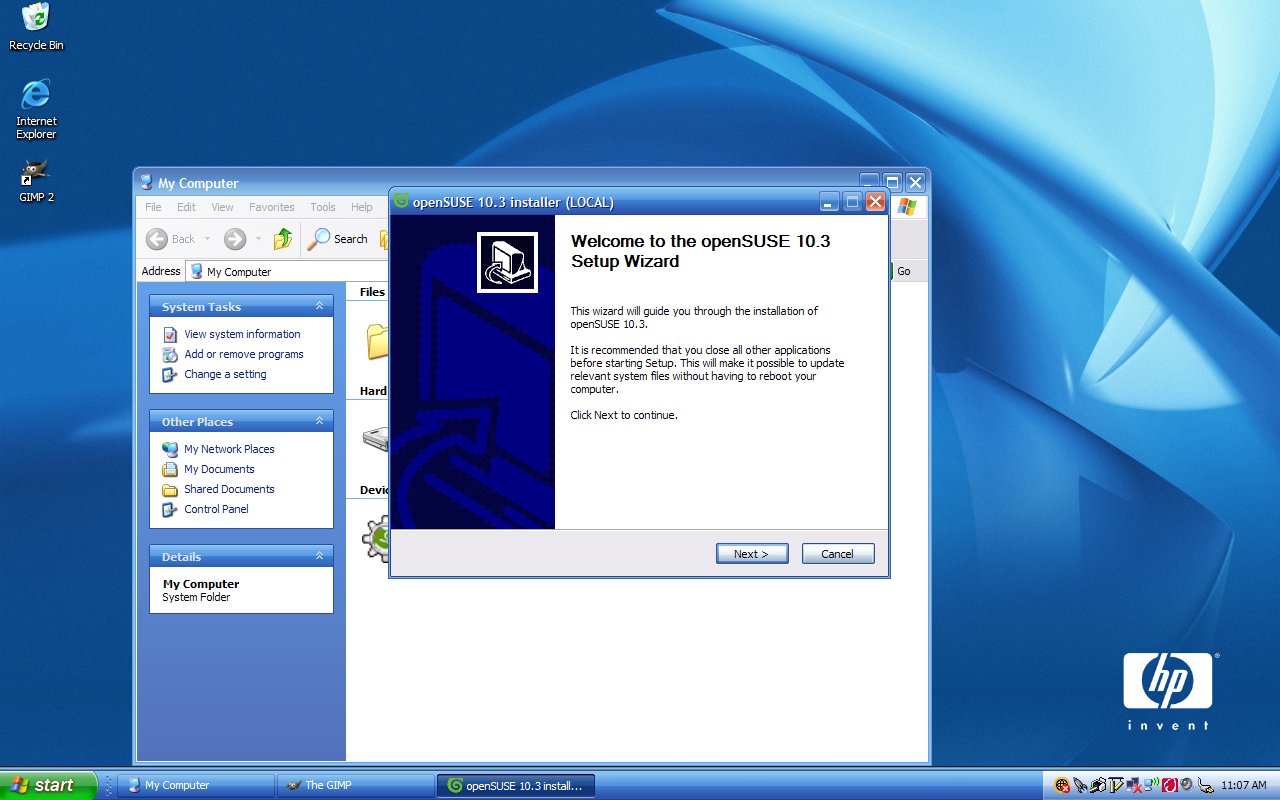The width and height of the screenshot is (1280, 800).
Task: Click the My Computer title bar icon
Action: click(x=147, y=183)
